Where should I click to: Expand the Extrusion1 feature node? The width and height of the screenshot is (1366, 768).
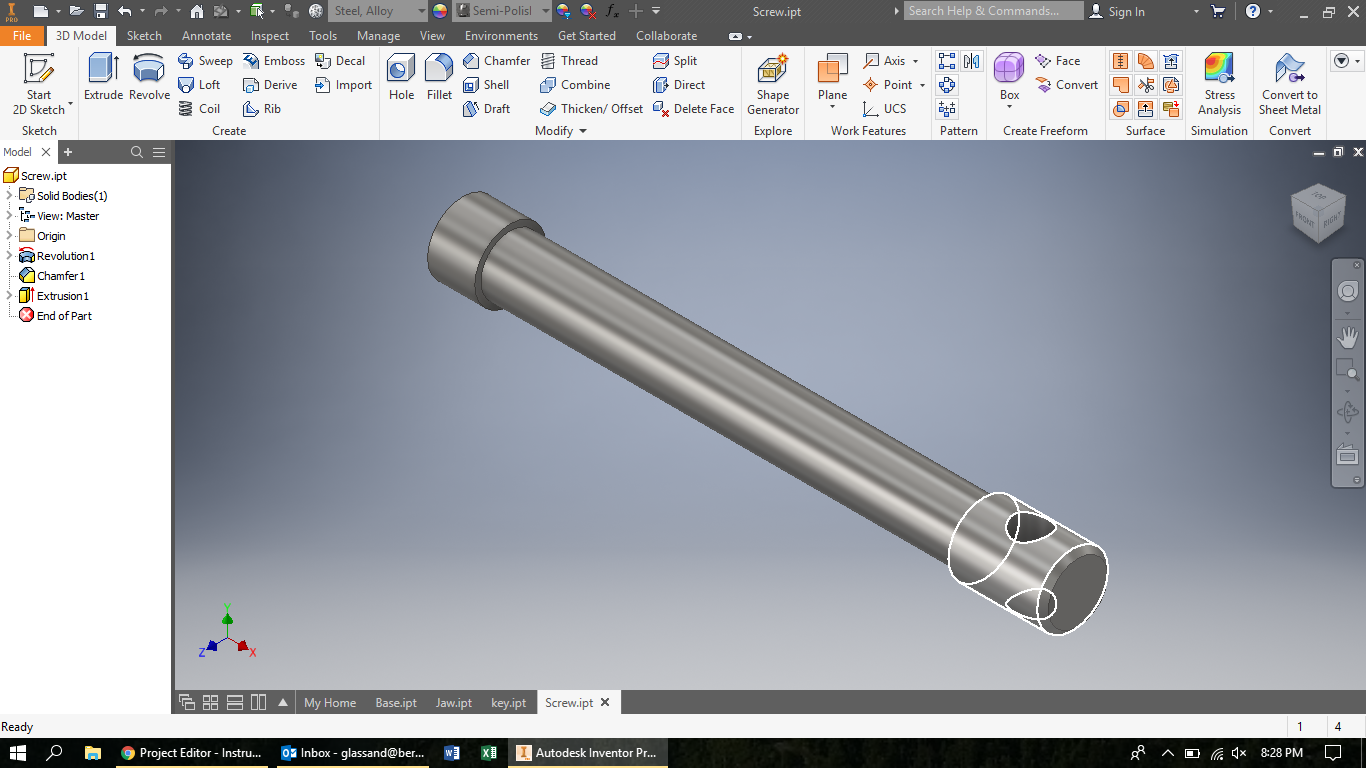[x=9, y=296]
